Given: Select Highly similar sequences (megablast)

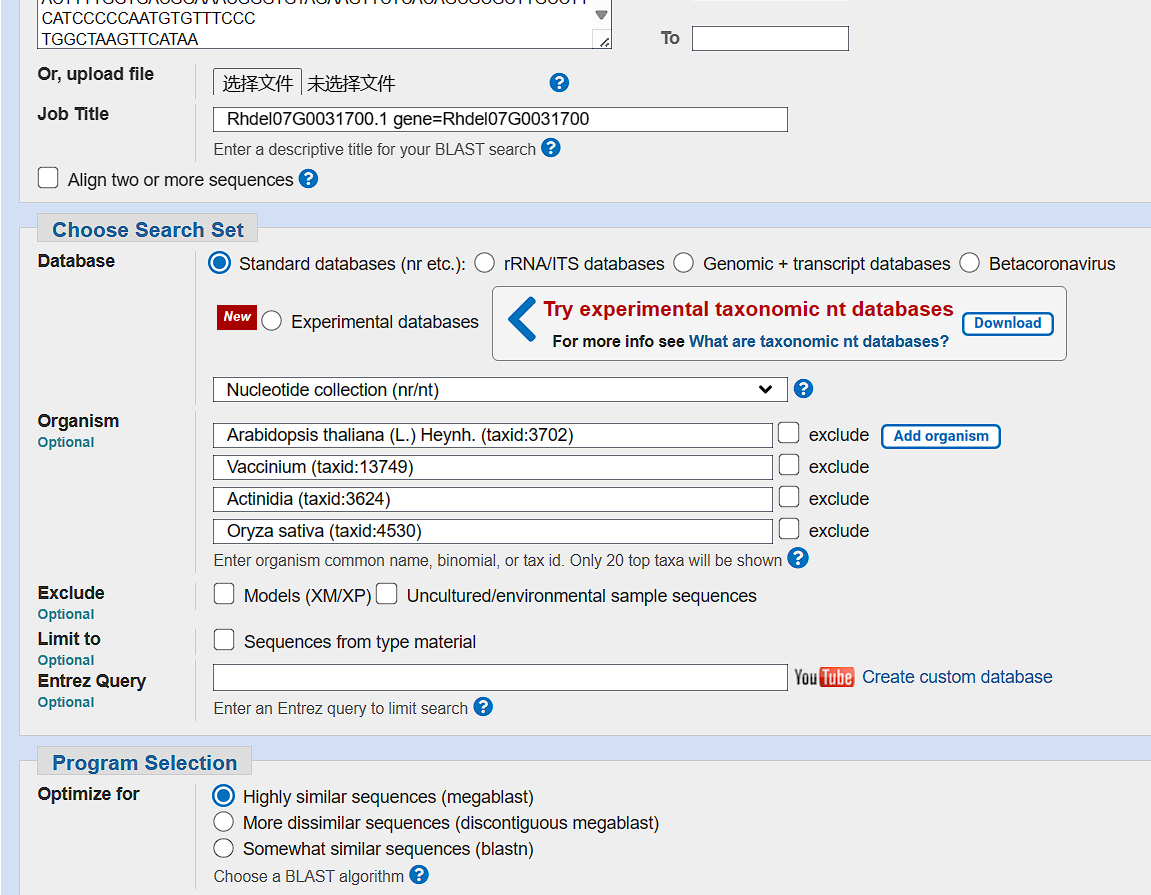Looking at the screenshot, I should [223, 796].
